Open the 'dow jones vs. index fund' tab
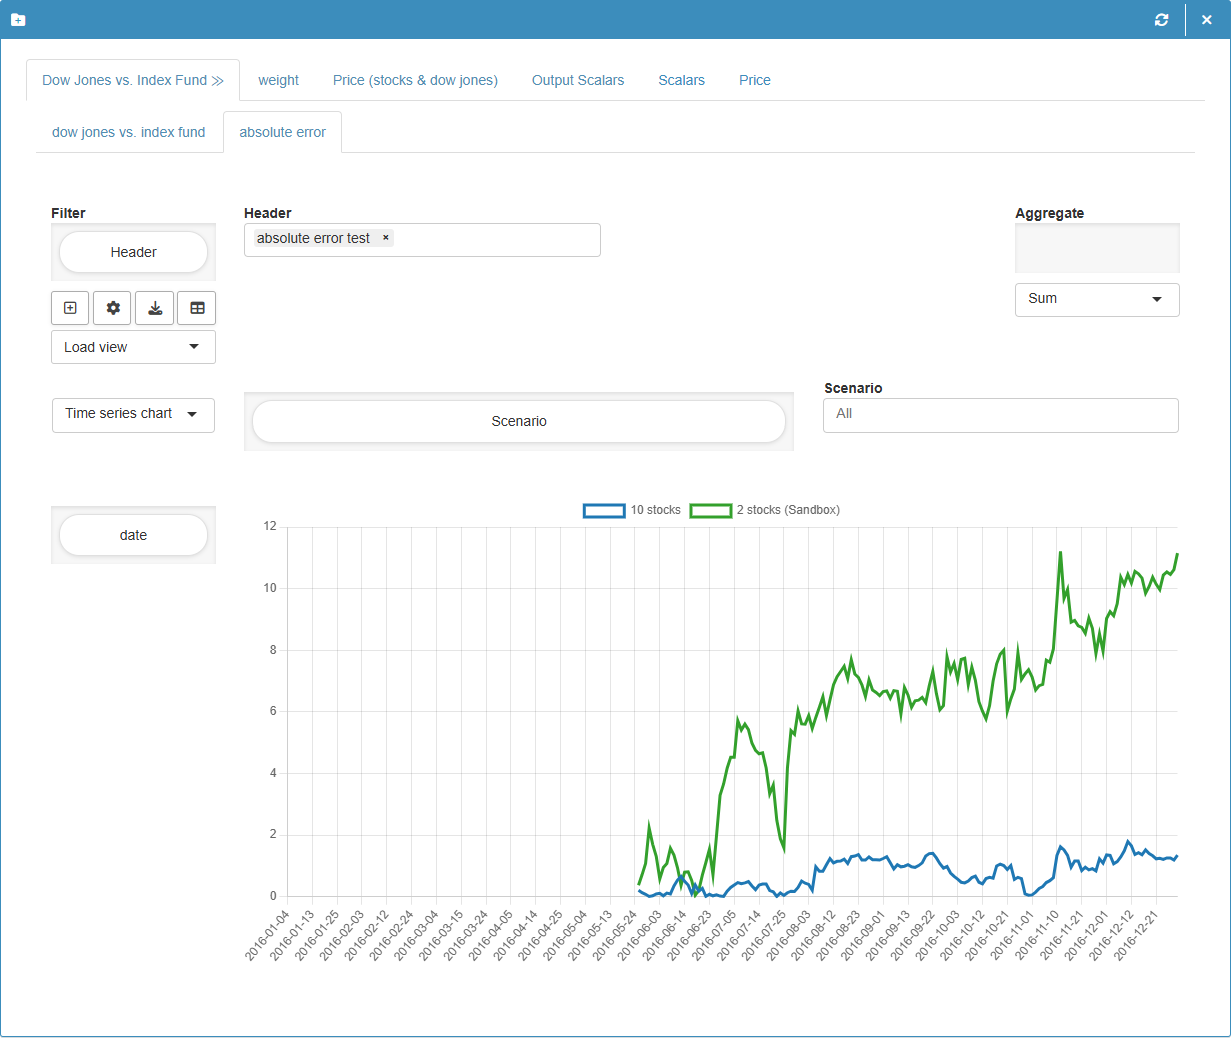Viewport: 1231px width, 1038px height. pos(128,131)
